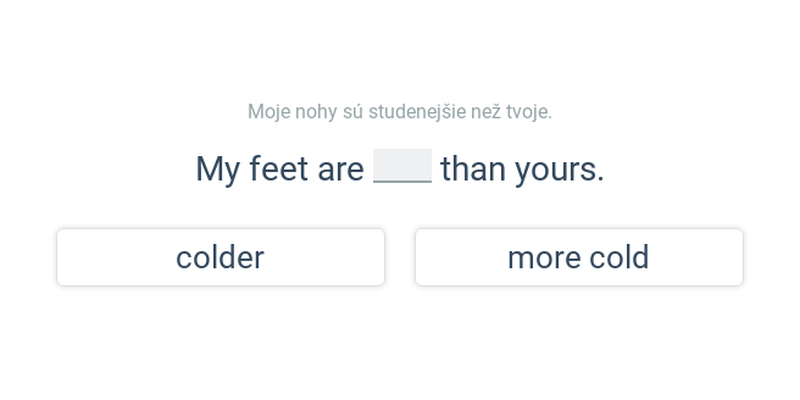Image resolution: width=800 pixels, height=400 pixels.
Task: Click "Moje" in the Slovak hint
Action: (269, 111)
